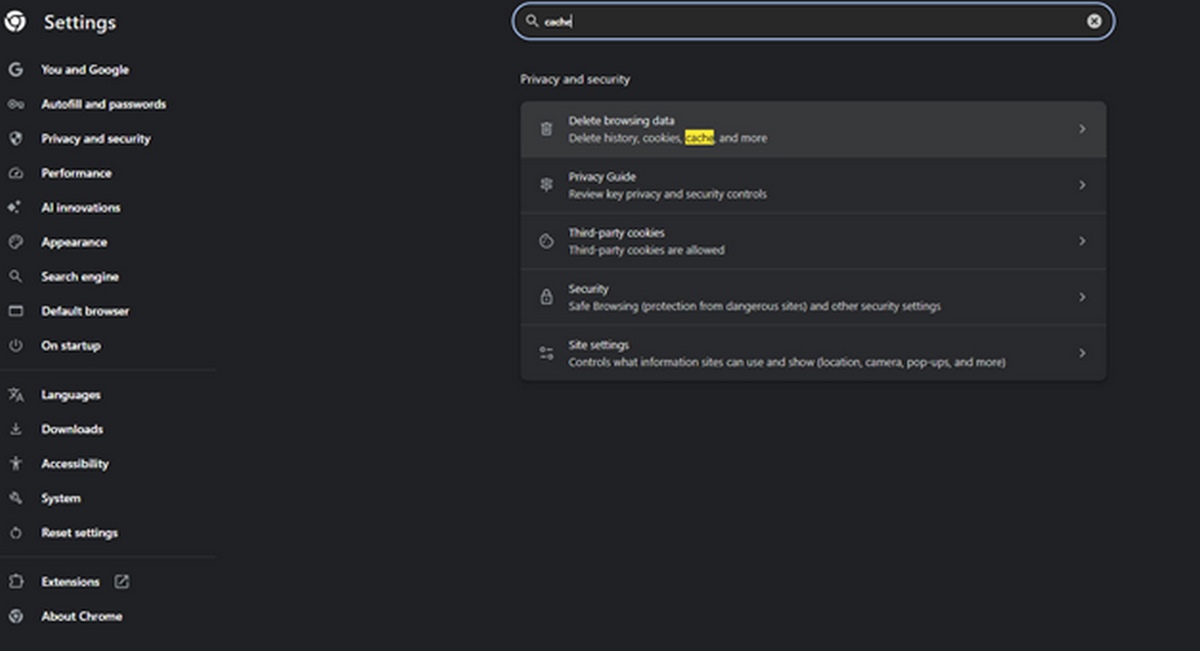Open Accessibility settings section
Viewport: 1200px width, 651px height.
pos(75,464)
